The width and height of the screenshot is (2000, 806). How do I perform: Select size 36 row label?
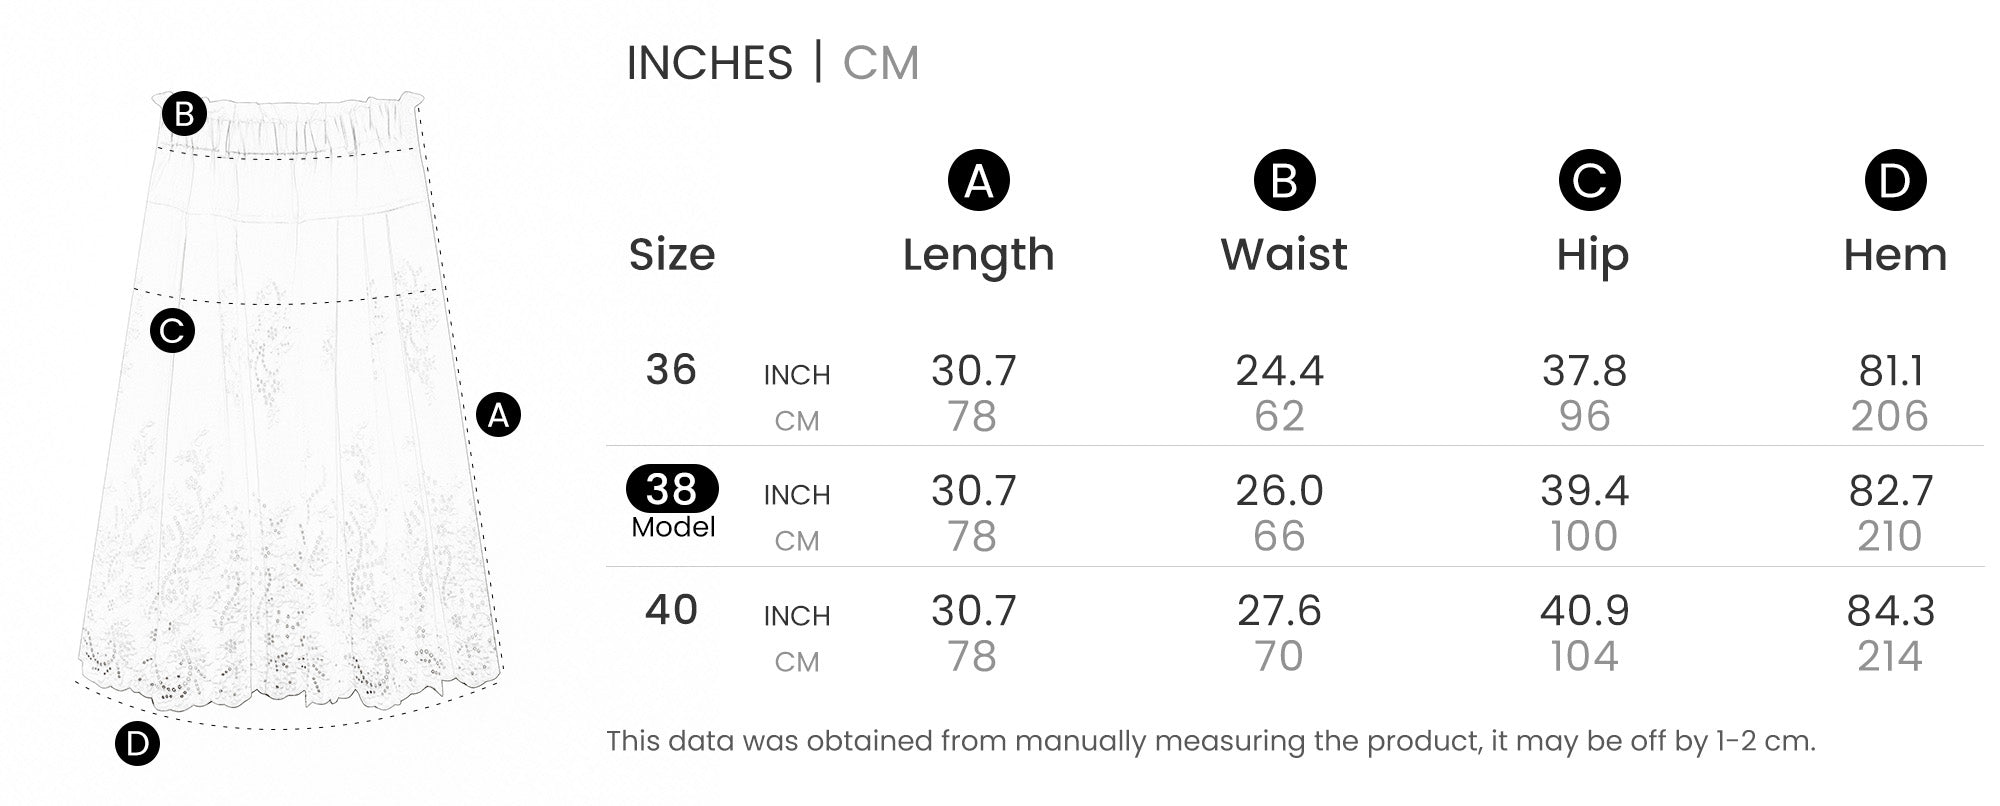click(x=671, y=370)
